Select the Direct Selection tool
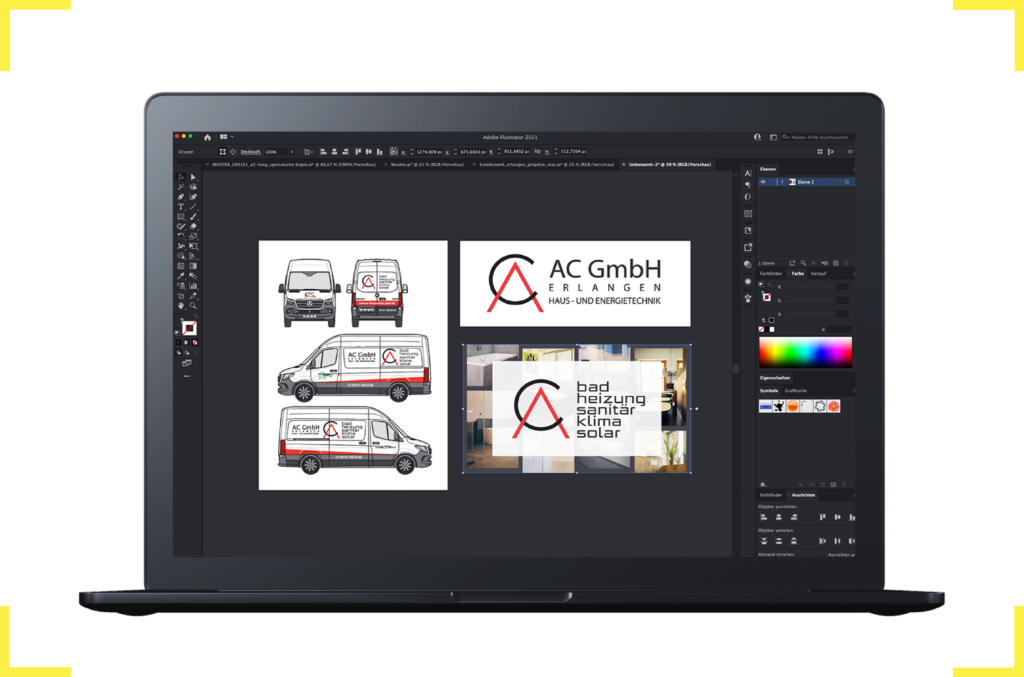This screenshot has width=1024, height=677. (193, 177)
